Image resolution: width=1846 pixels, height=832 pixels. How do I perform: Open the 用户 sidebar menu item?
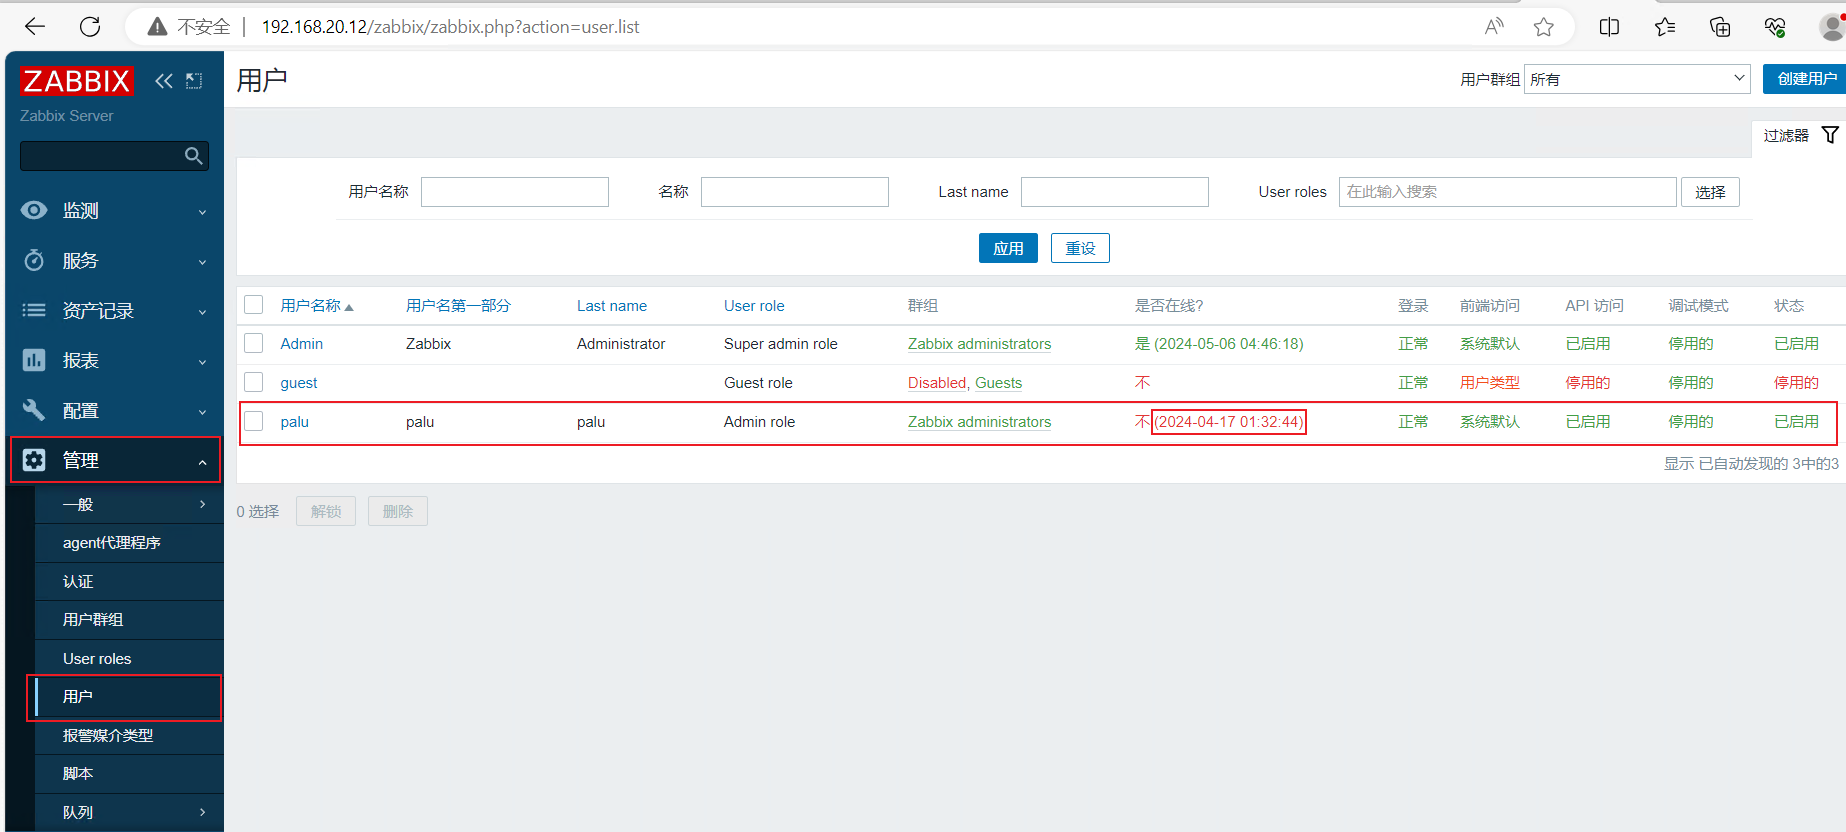[x=129, y=697]
